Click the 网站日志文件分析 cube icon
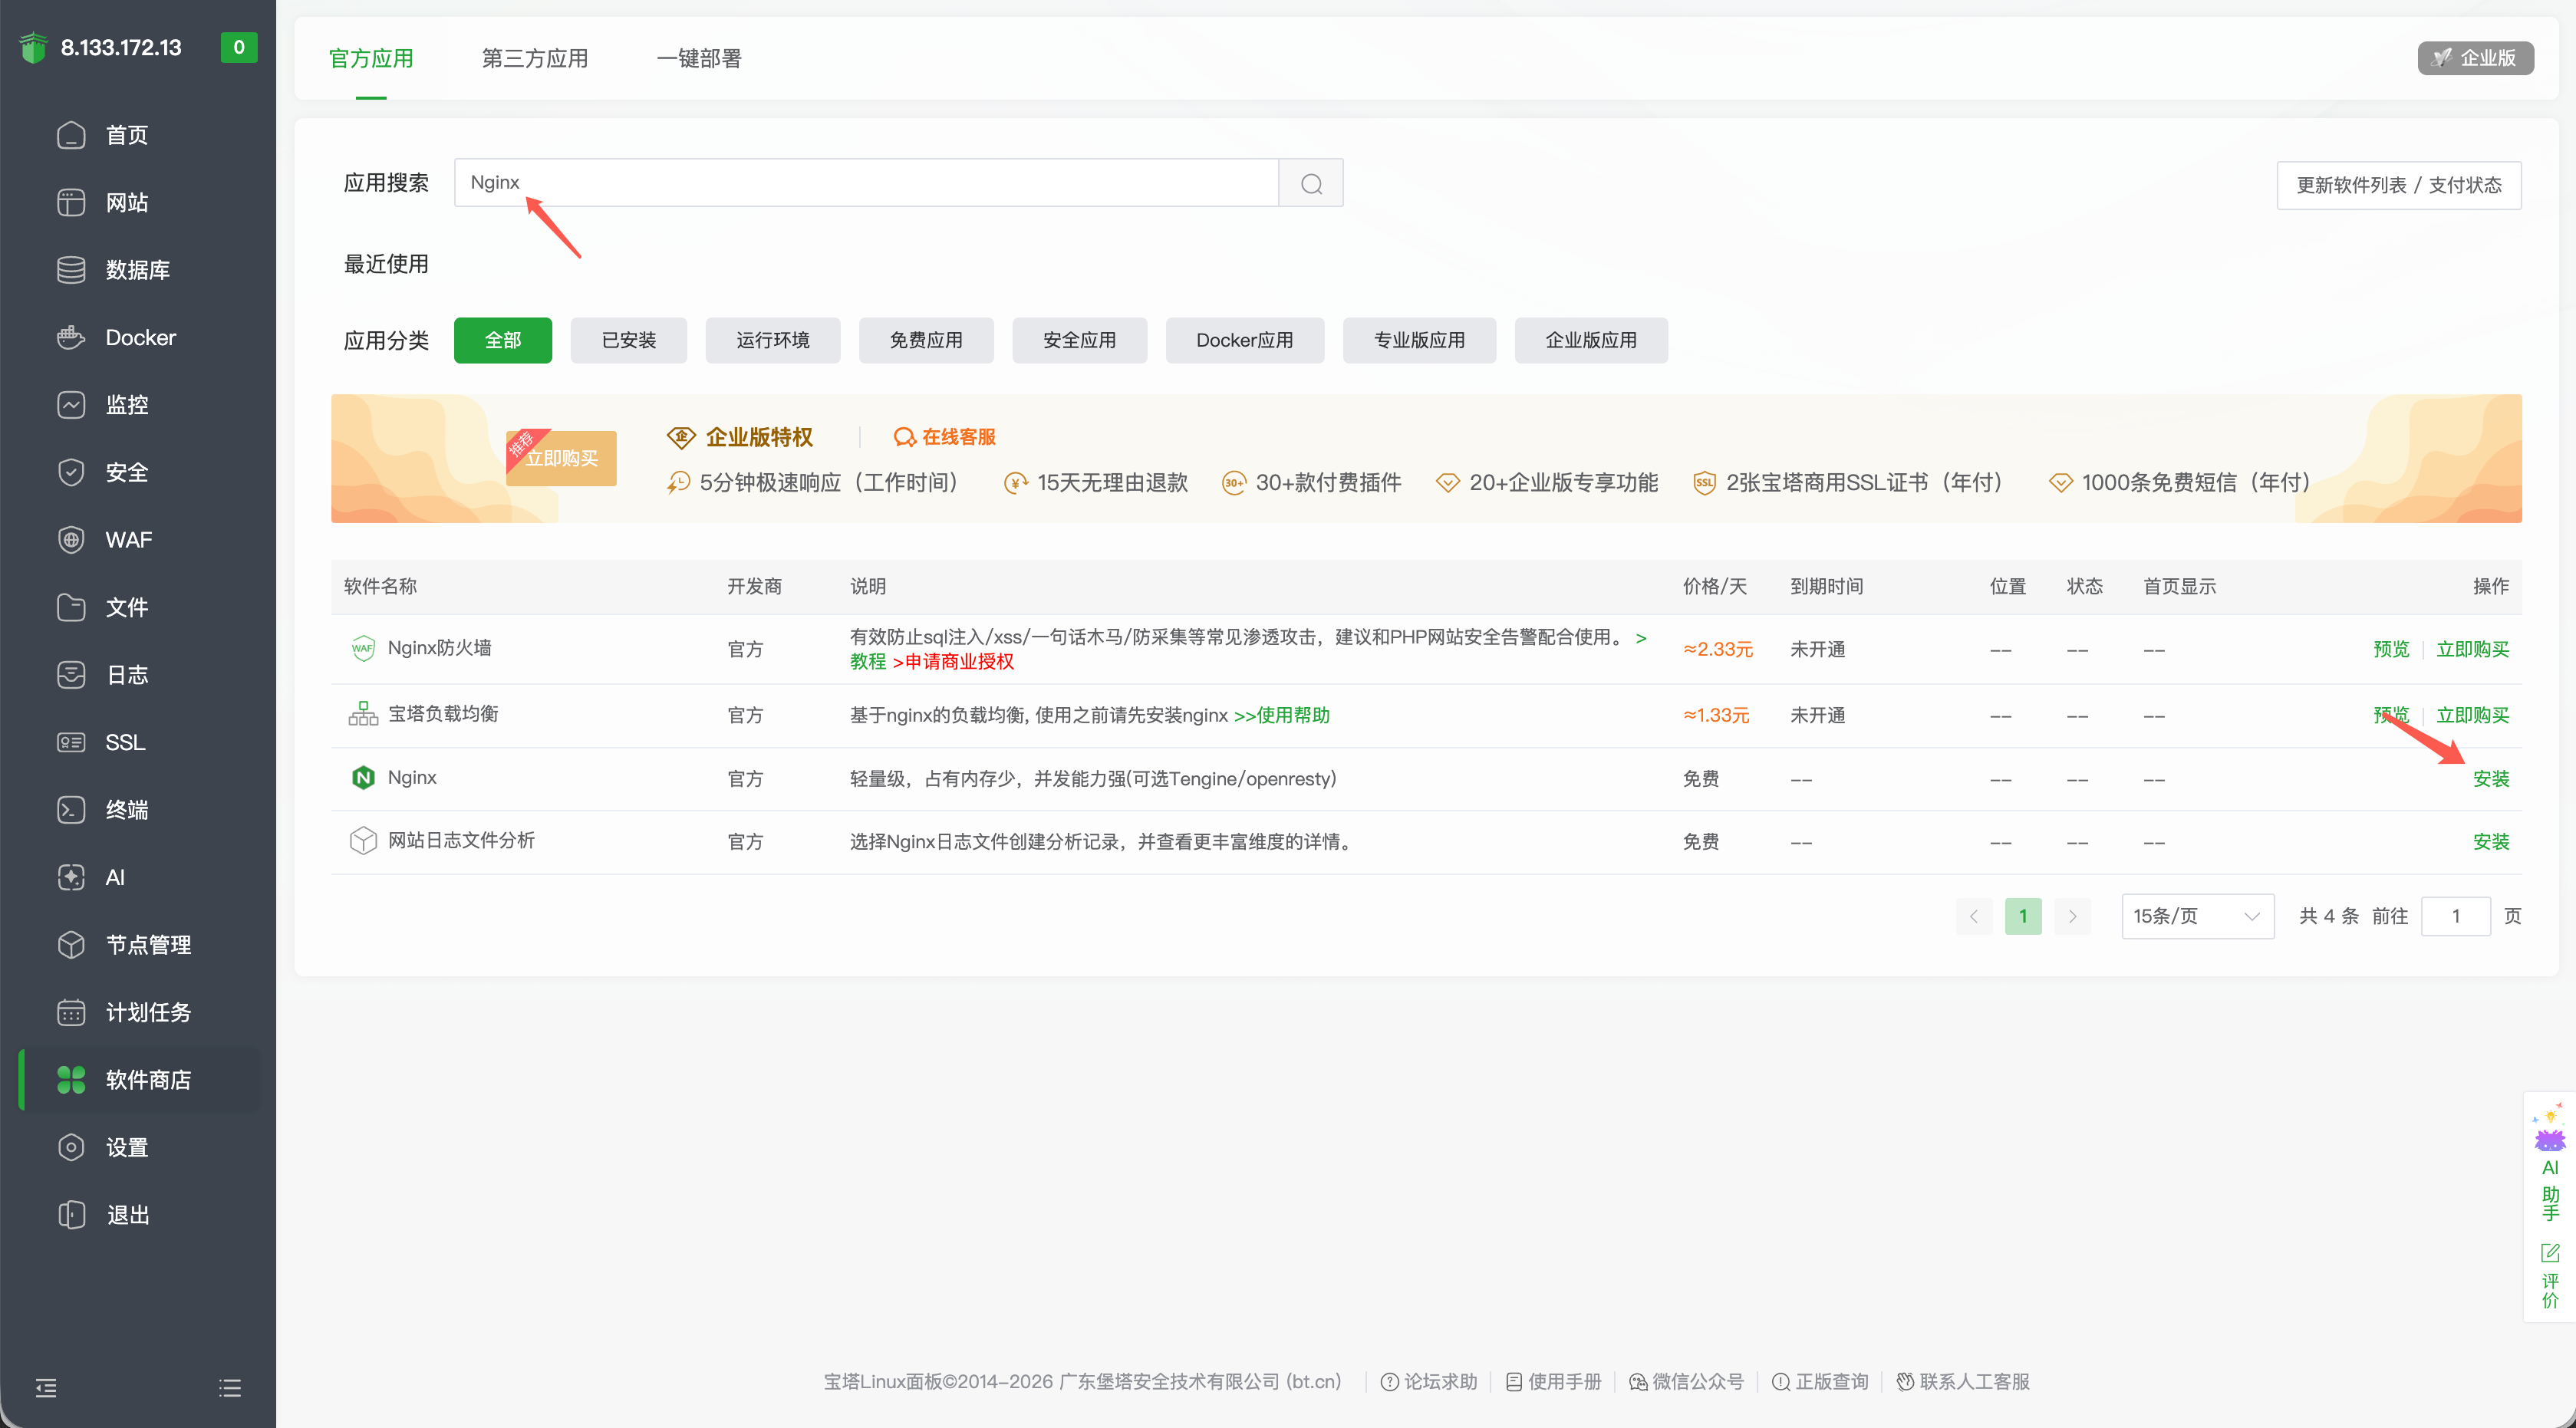The image size is (2576, 1428). click(x=363, y=840)
